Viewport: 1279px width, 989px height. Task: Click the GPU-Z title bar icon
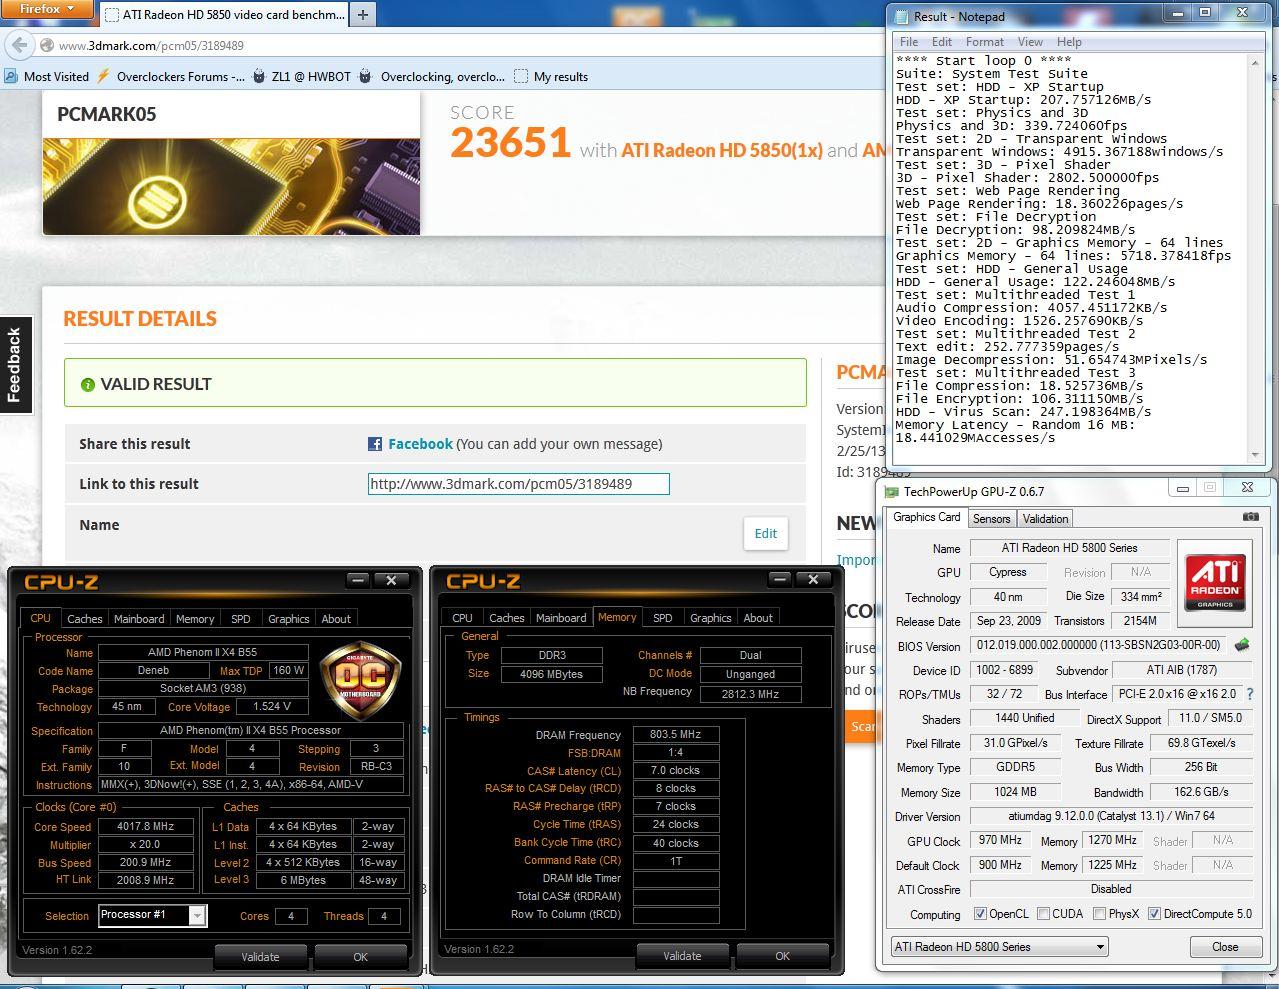coord(890,491)
